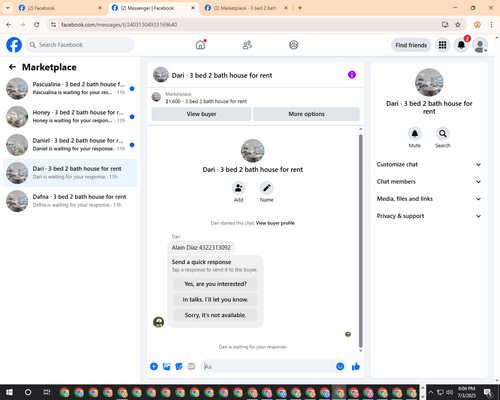Screen dimensions: 500x400
Task: Switch to the Marketplace 3 bed 2 bath tab
Action: 245,8
